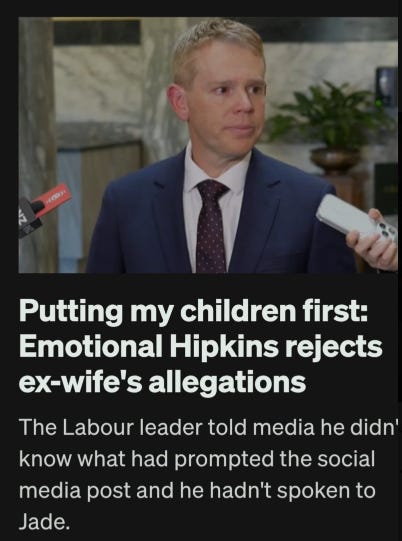Click the word 'children' in the headline
Image resolution: width=402 pixels, height=541 pixels.
point(238,311)
